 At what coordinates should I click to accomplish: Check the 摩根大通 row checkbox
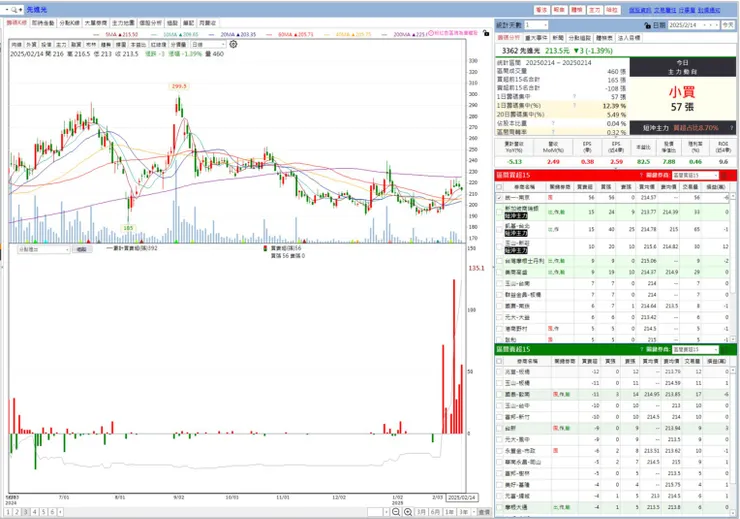(499, 508)
